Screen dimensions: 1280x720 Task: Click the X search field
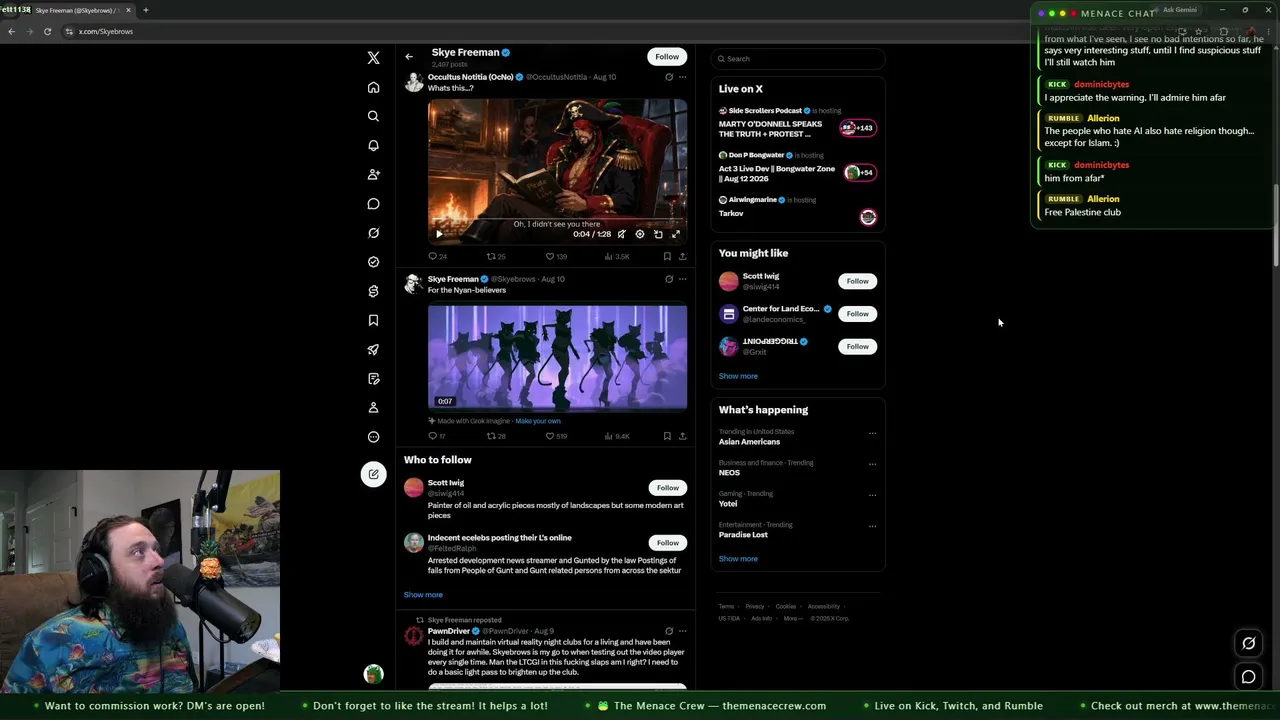(x=797, y=59)
